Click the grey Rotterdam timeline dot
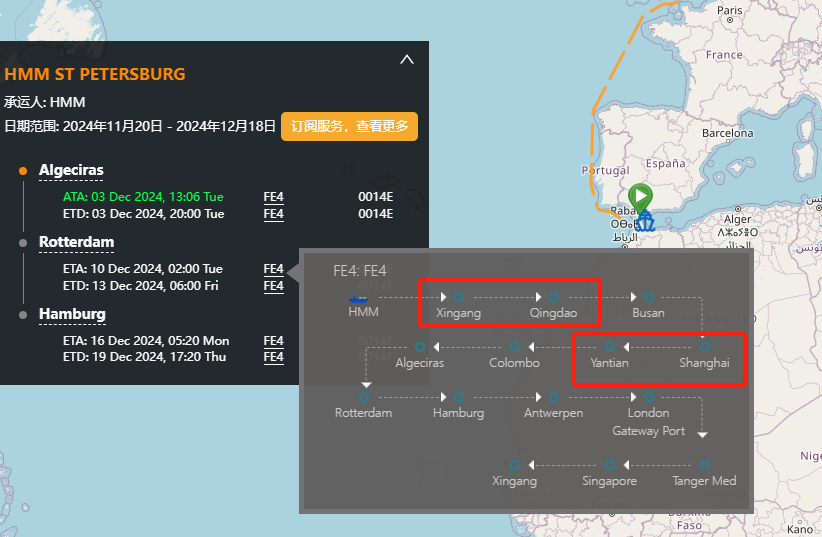822x537 pixels. [23, 243]
